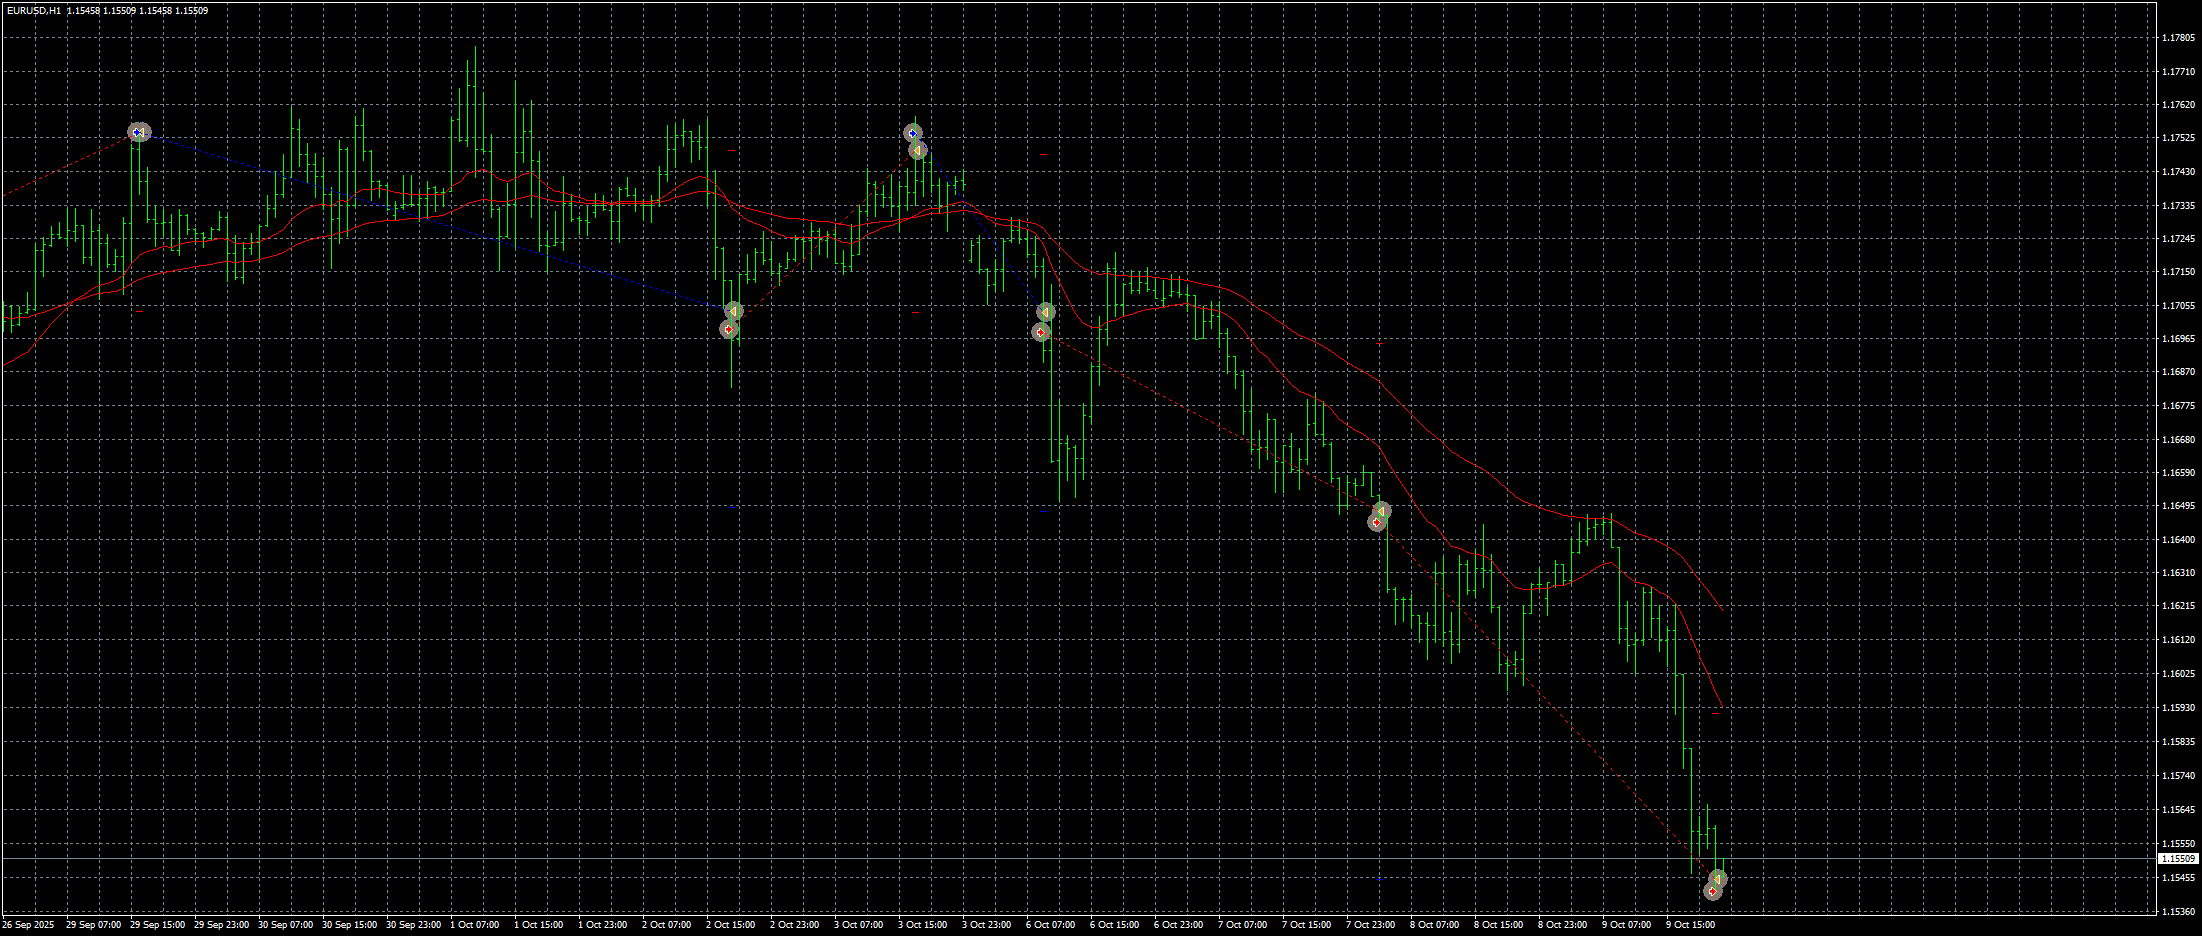Viewport: 2202px width, 936px height.
Task: Click the red sell arrow near 7 Oct 23:00
Action: click(x=1377, y=522)
